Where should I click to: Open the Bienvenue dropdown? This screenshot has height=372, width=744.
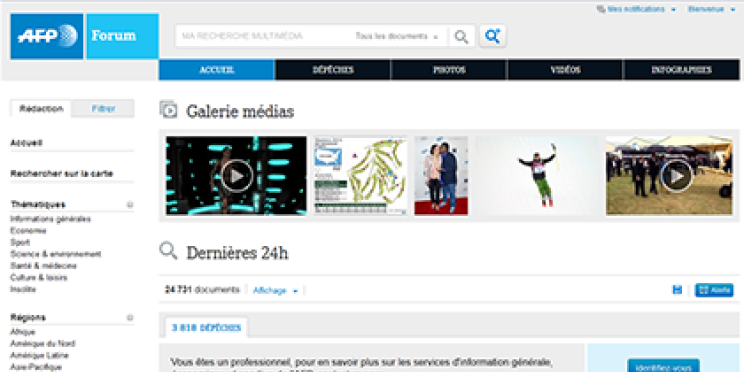point(711,9)
